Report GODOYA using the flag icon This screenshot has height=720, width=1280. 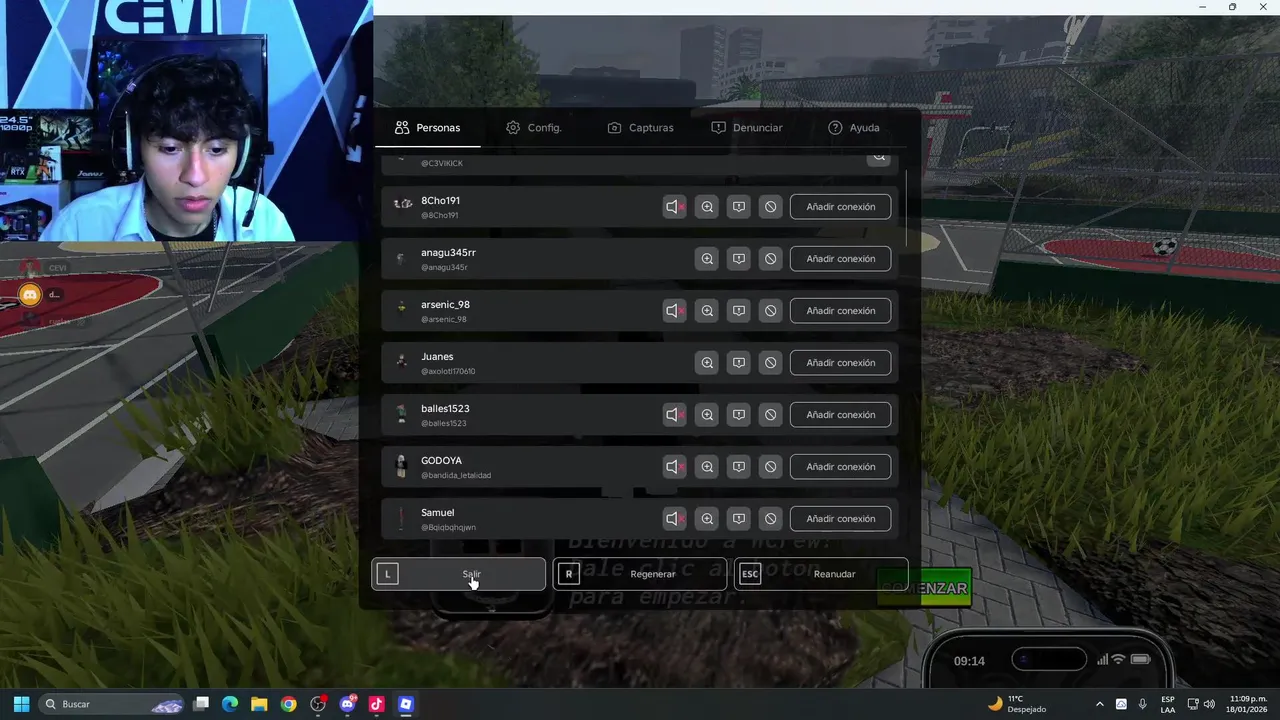[x=739, y=467]
